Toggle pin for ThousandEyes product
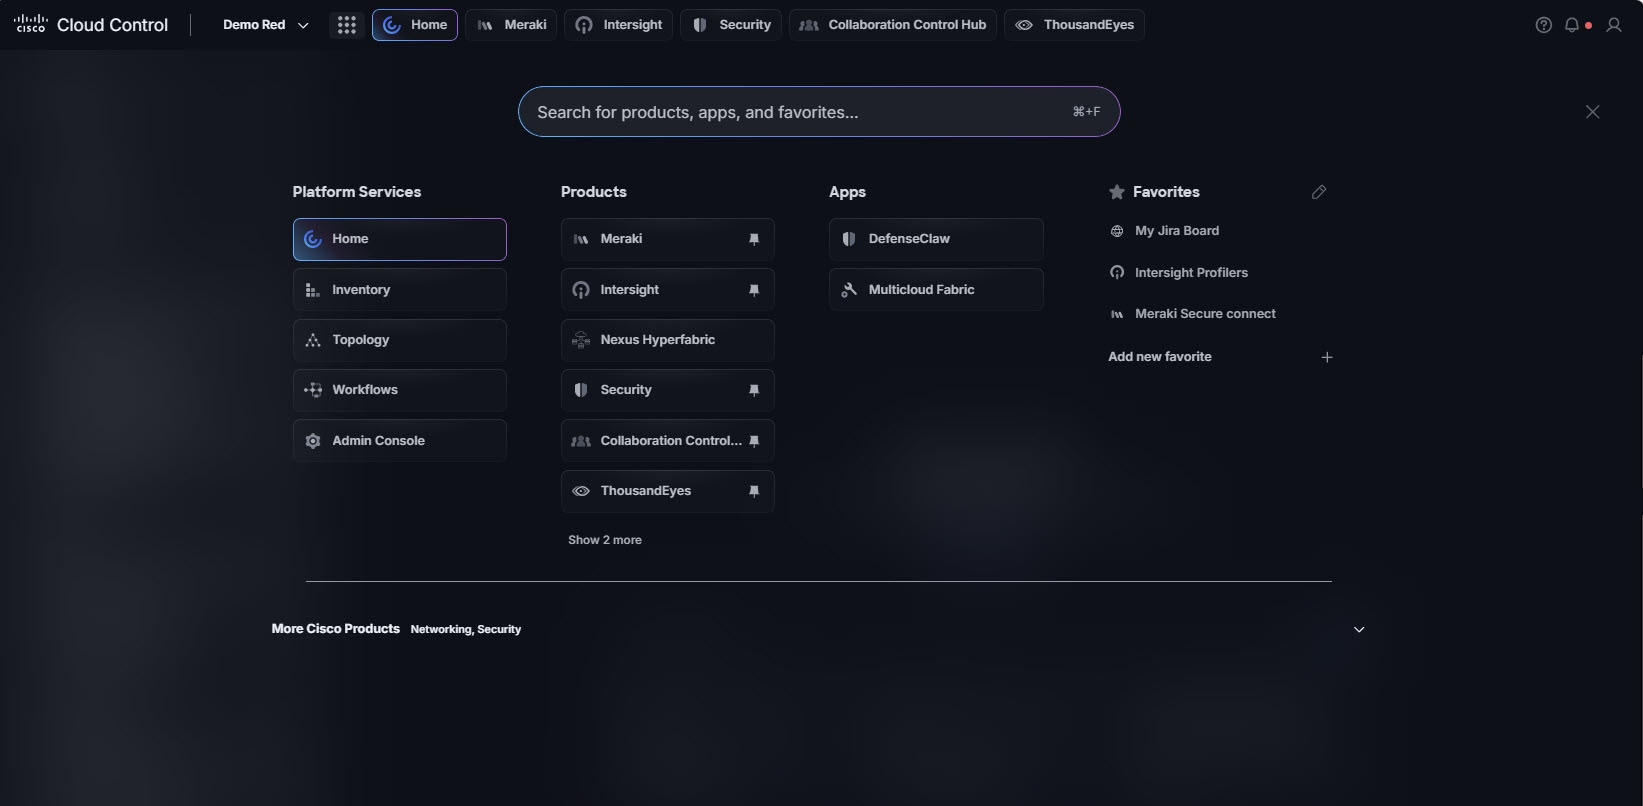The height and width of the screenshot is (806, 1643). pos(754,491)
